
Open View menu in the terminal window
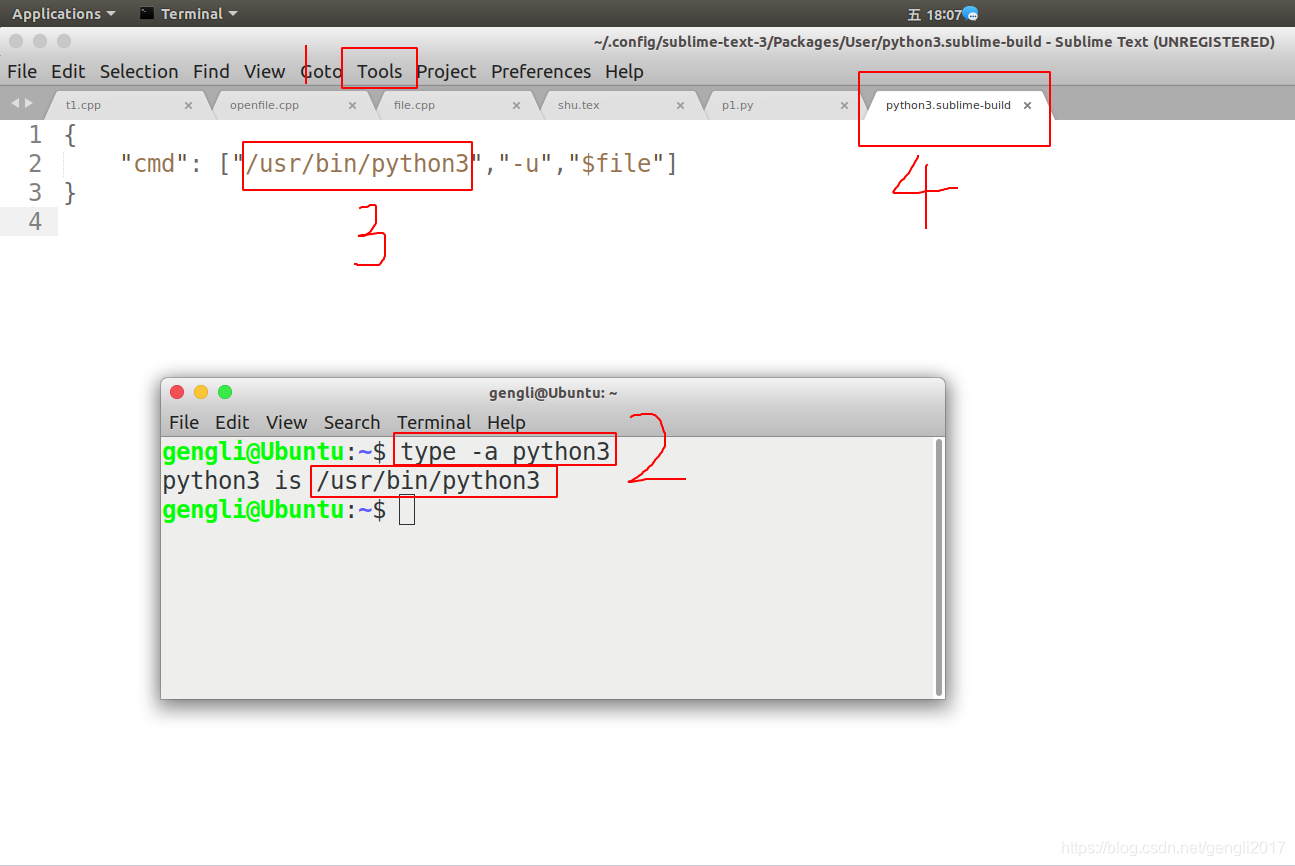pyautogui.click(x=286, y=422)
